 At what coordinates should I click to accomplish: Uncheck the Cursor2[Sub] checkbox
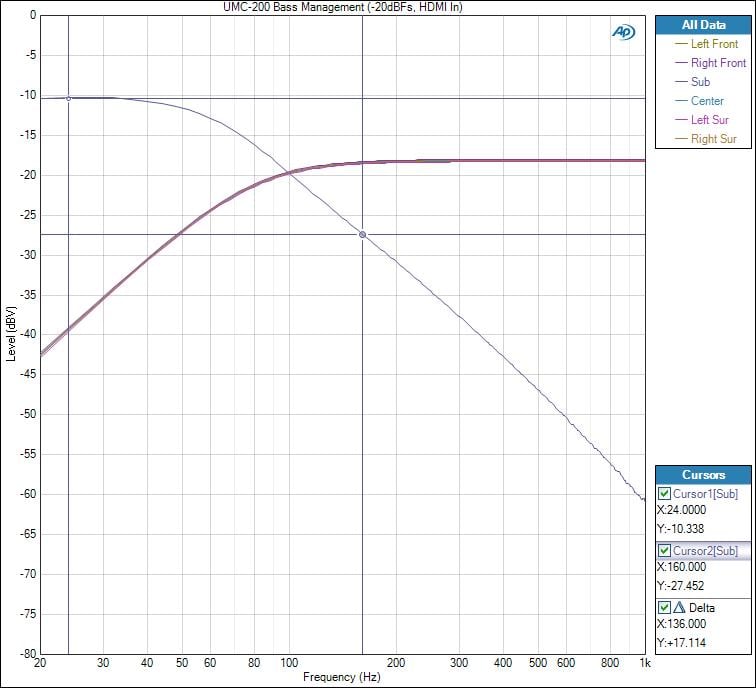click(x=665, y=551)
